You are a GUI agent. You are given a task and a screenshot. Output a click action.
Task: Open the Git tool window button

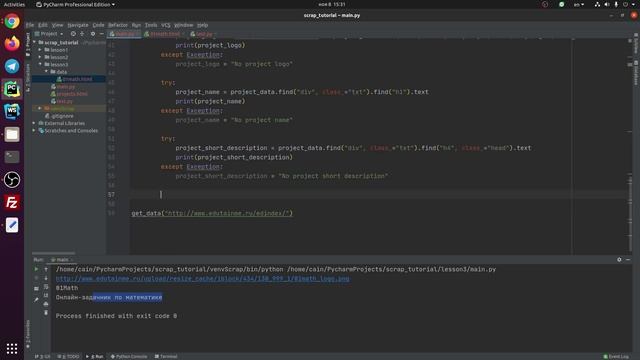[x=42, y=356]
